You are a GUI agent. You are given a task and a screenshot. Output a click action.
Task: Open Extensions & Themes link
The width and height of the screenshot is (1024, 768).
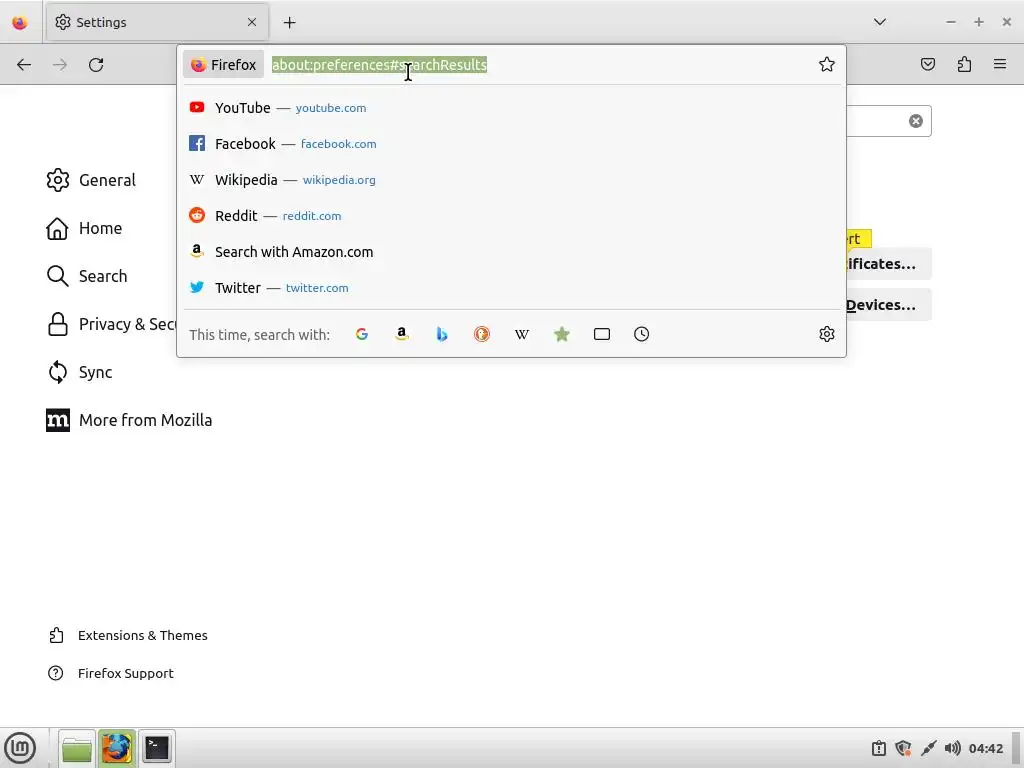[128, 635]
